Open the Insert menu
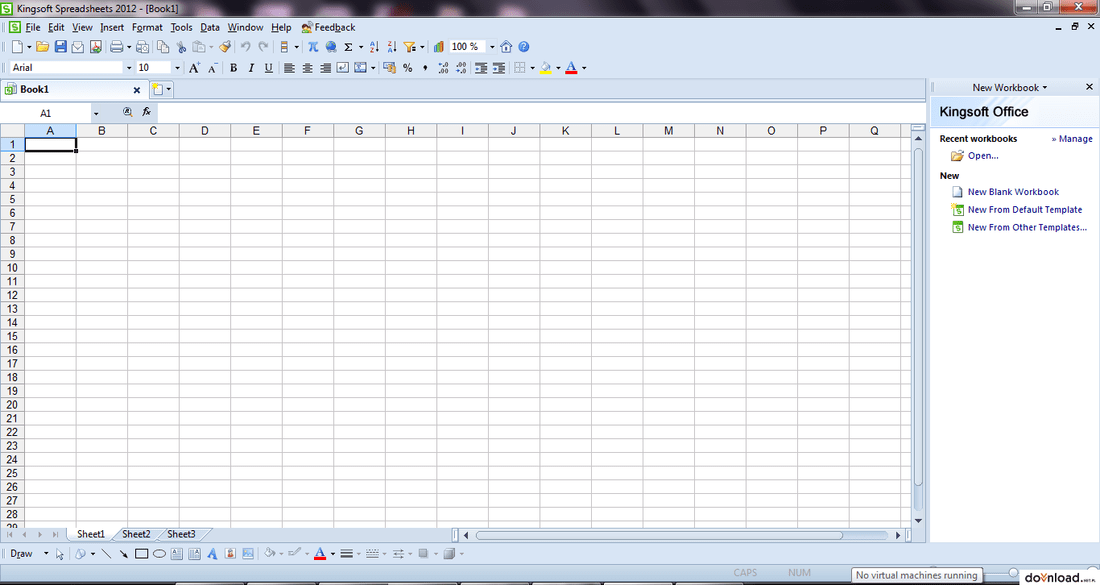Screen dimensions: 1100x585 tap(112, 27)
